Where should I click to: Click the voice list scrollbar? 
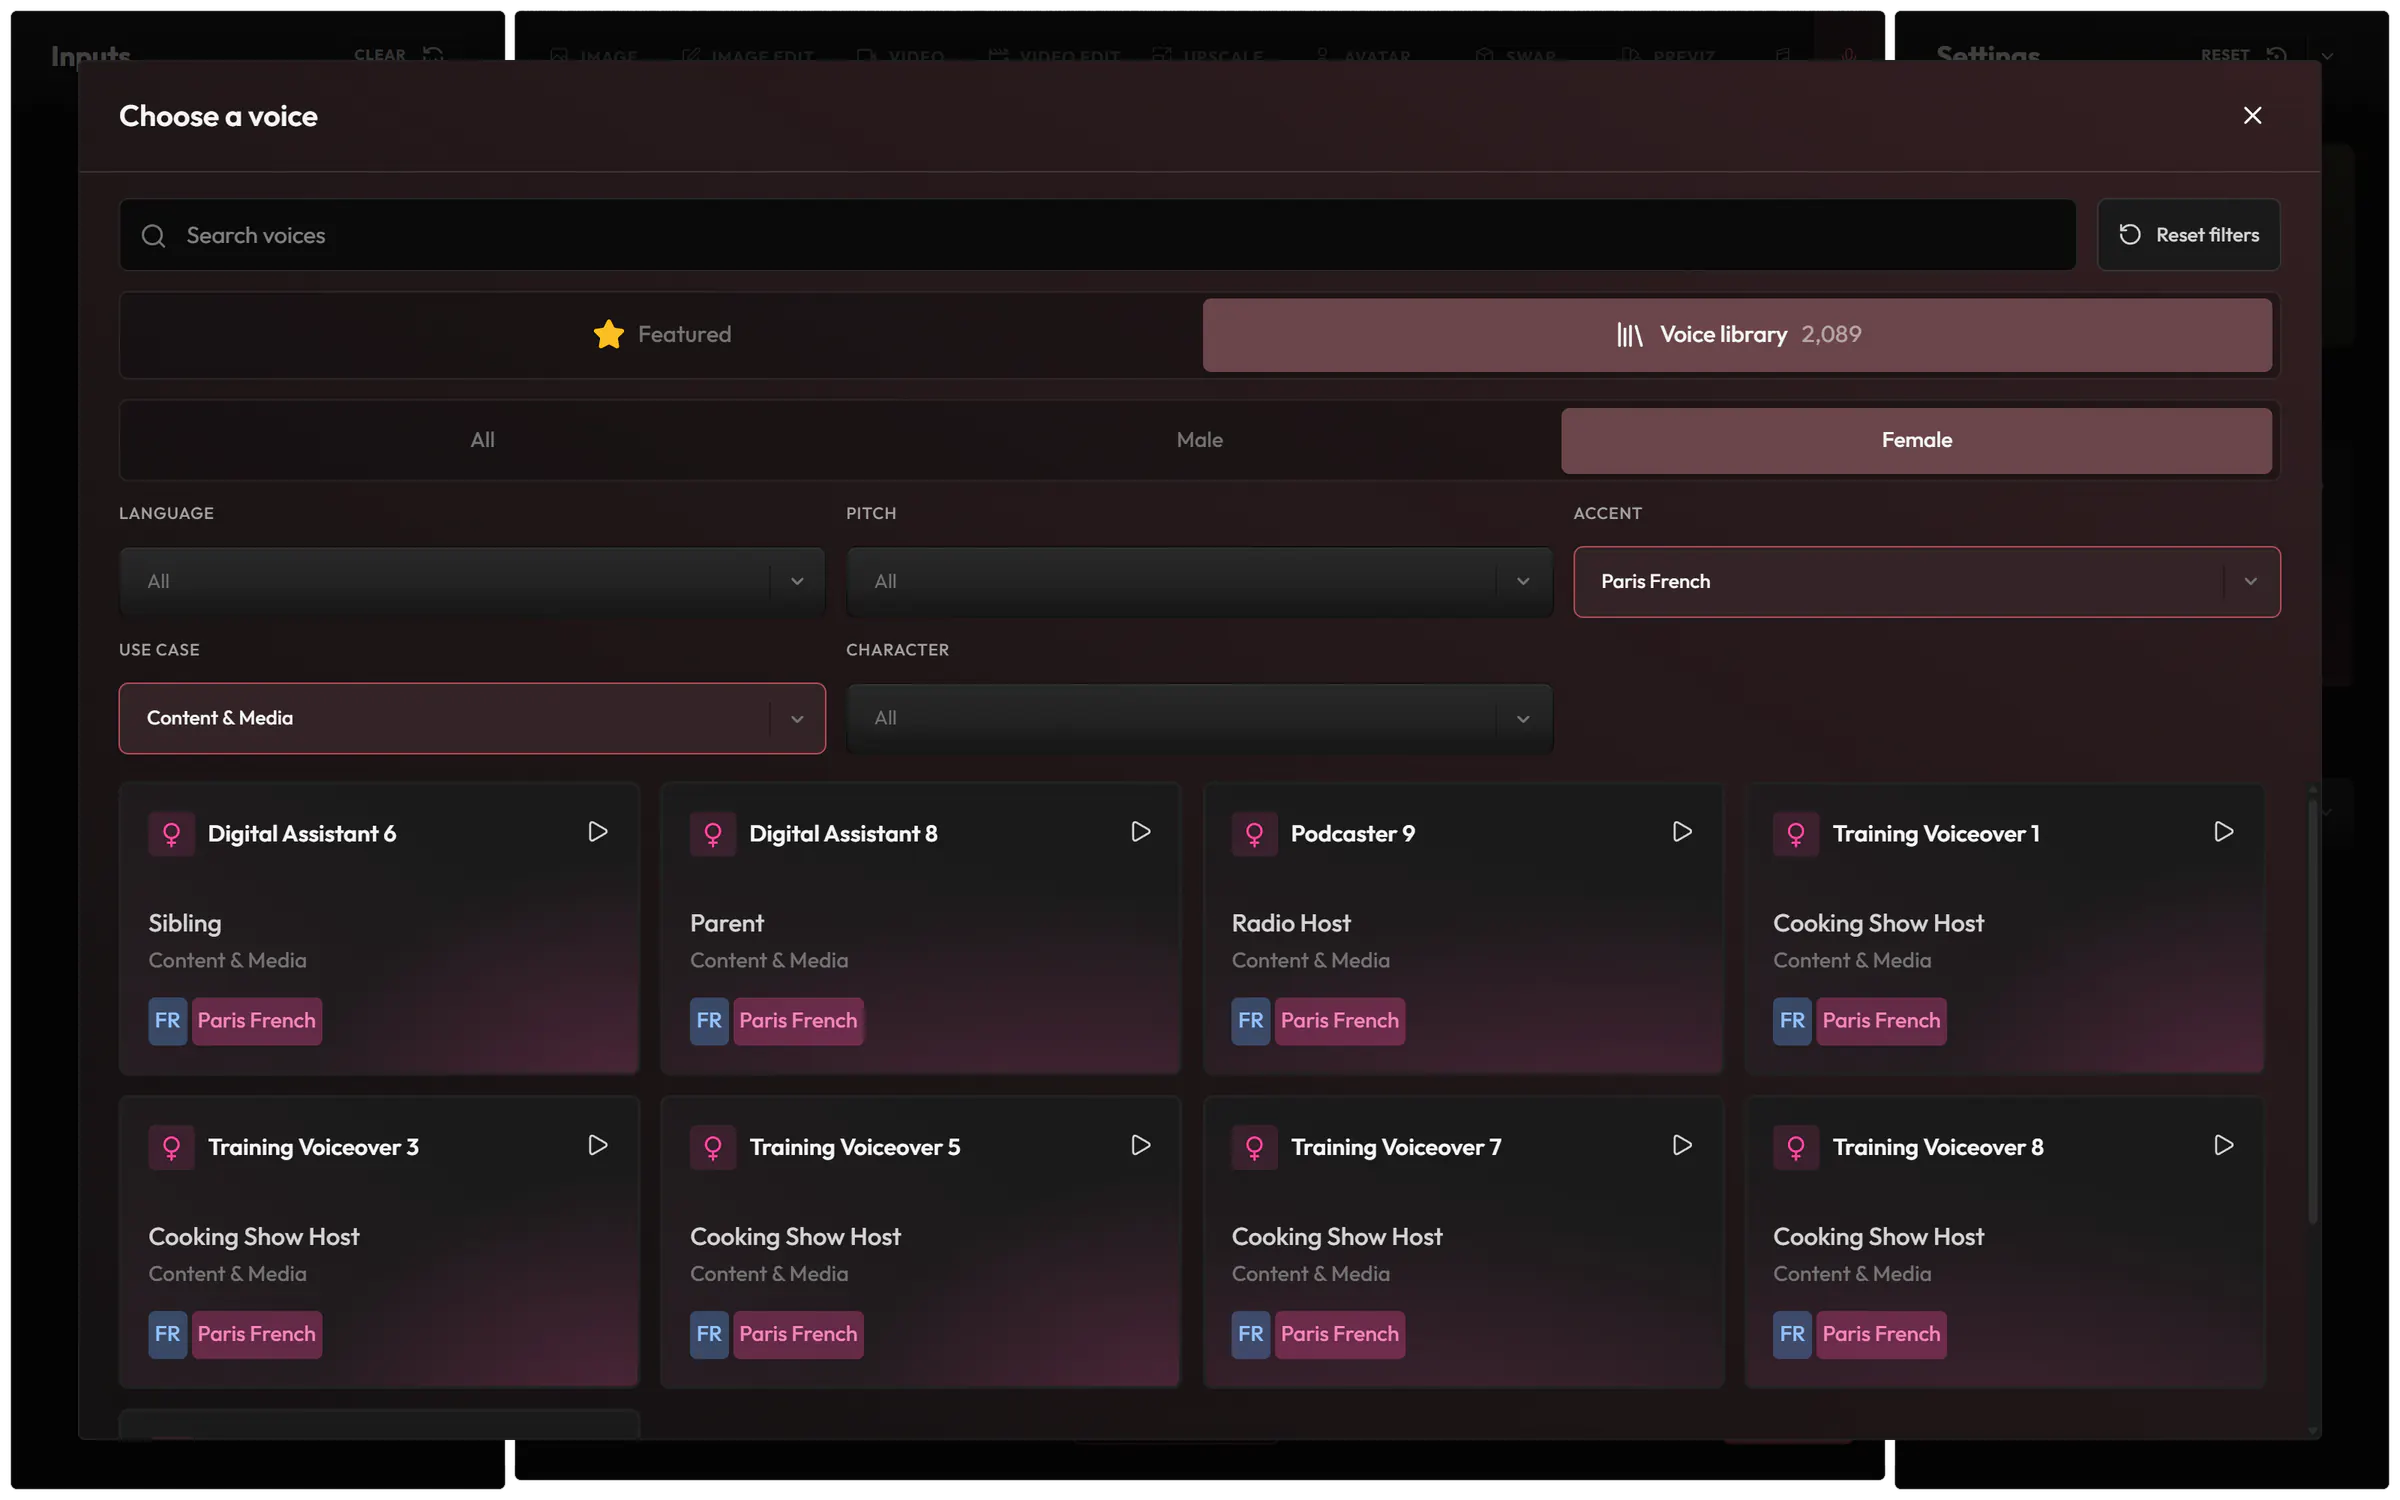(x=2312, y=1010)
